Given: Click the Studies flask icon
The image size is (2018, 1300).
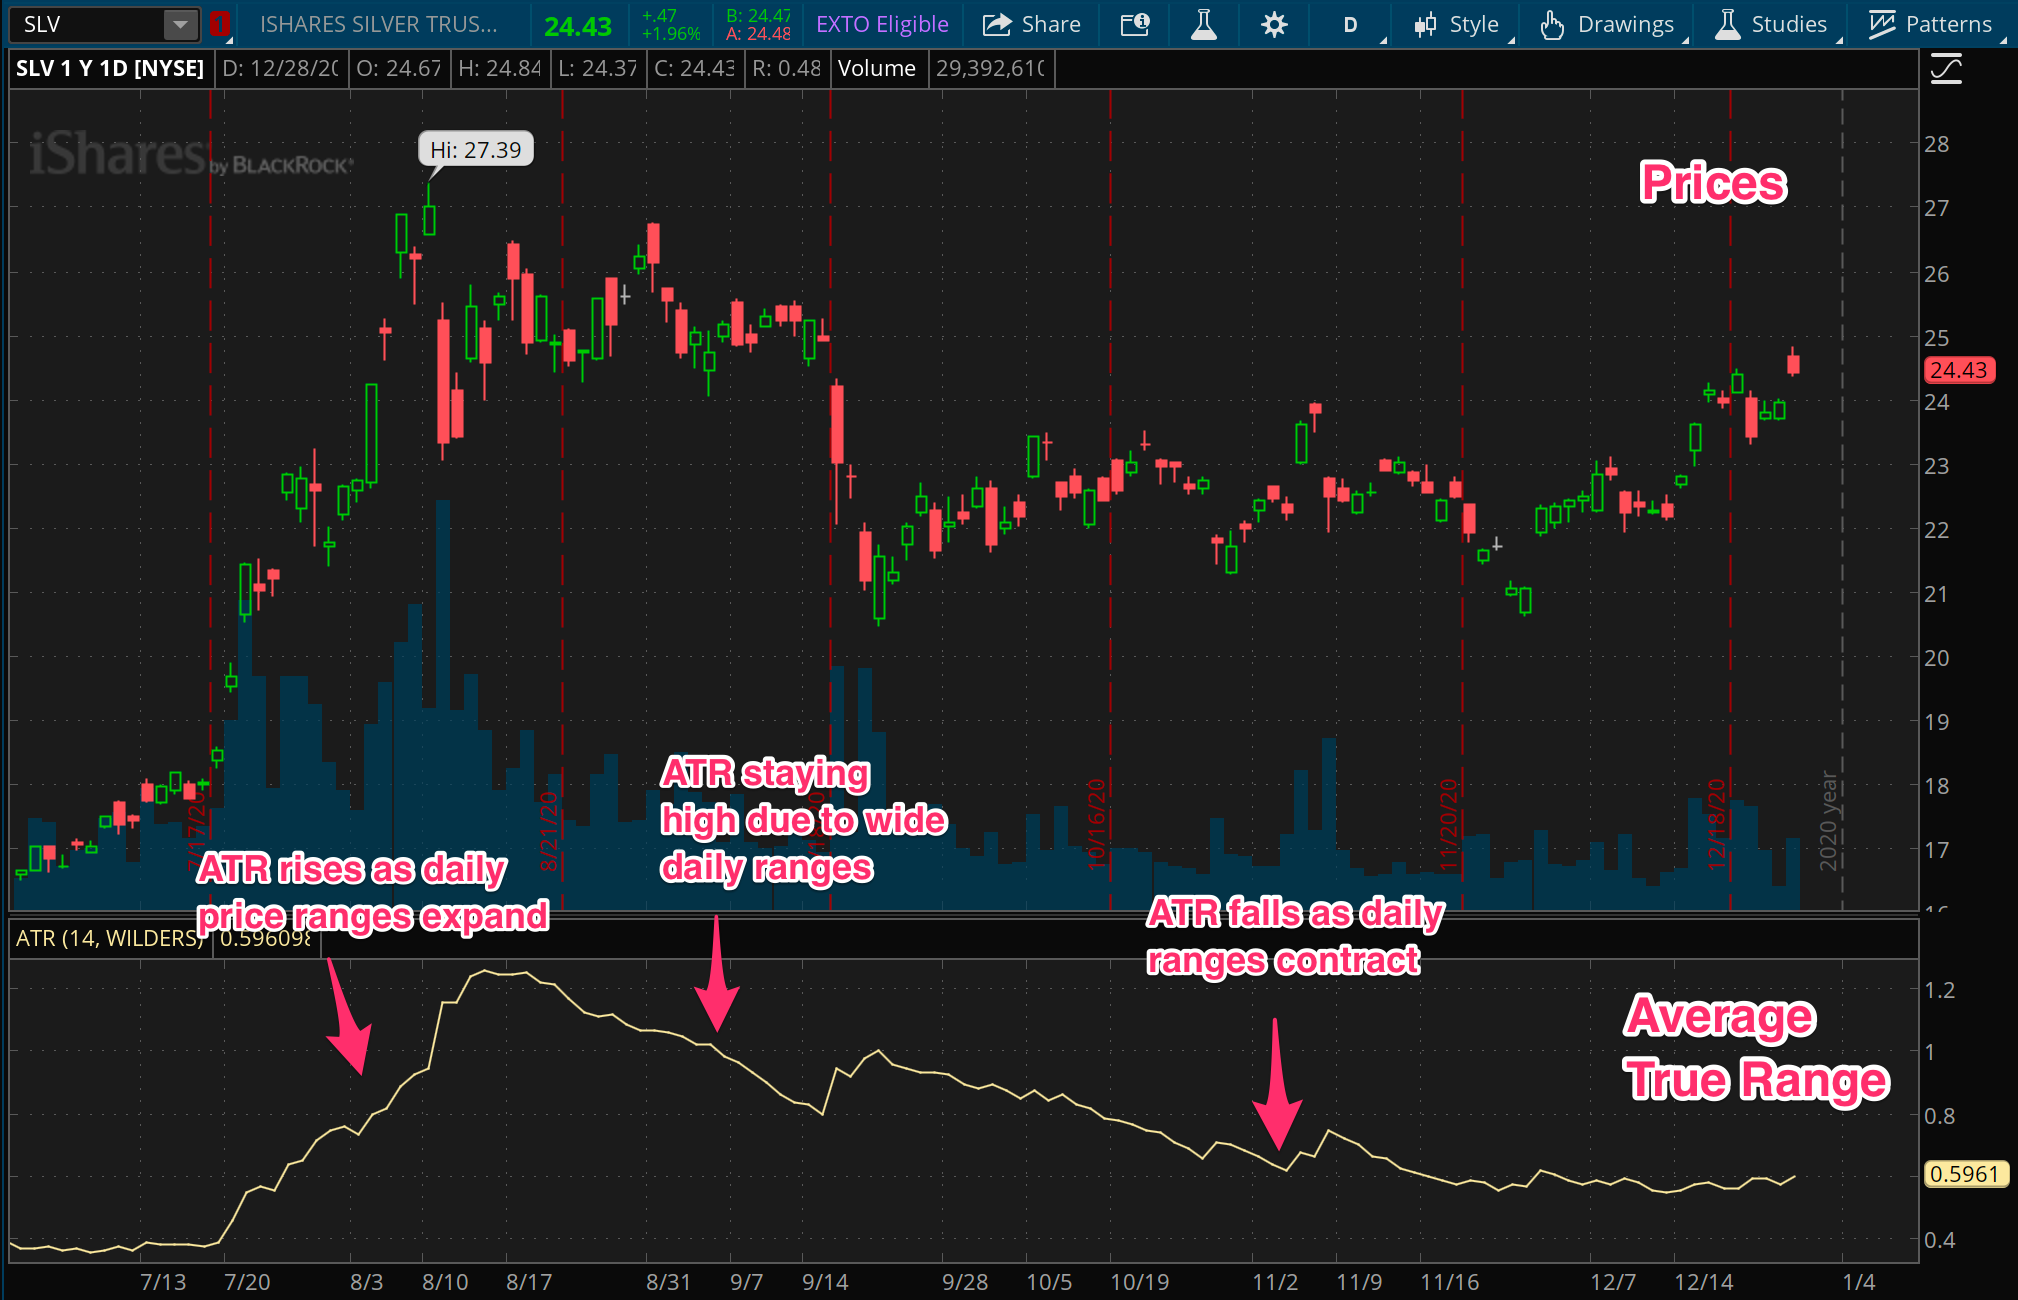Looking at the screenshot, I should point(1728,24).
